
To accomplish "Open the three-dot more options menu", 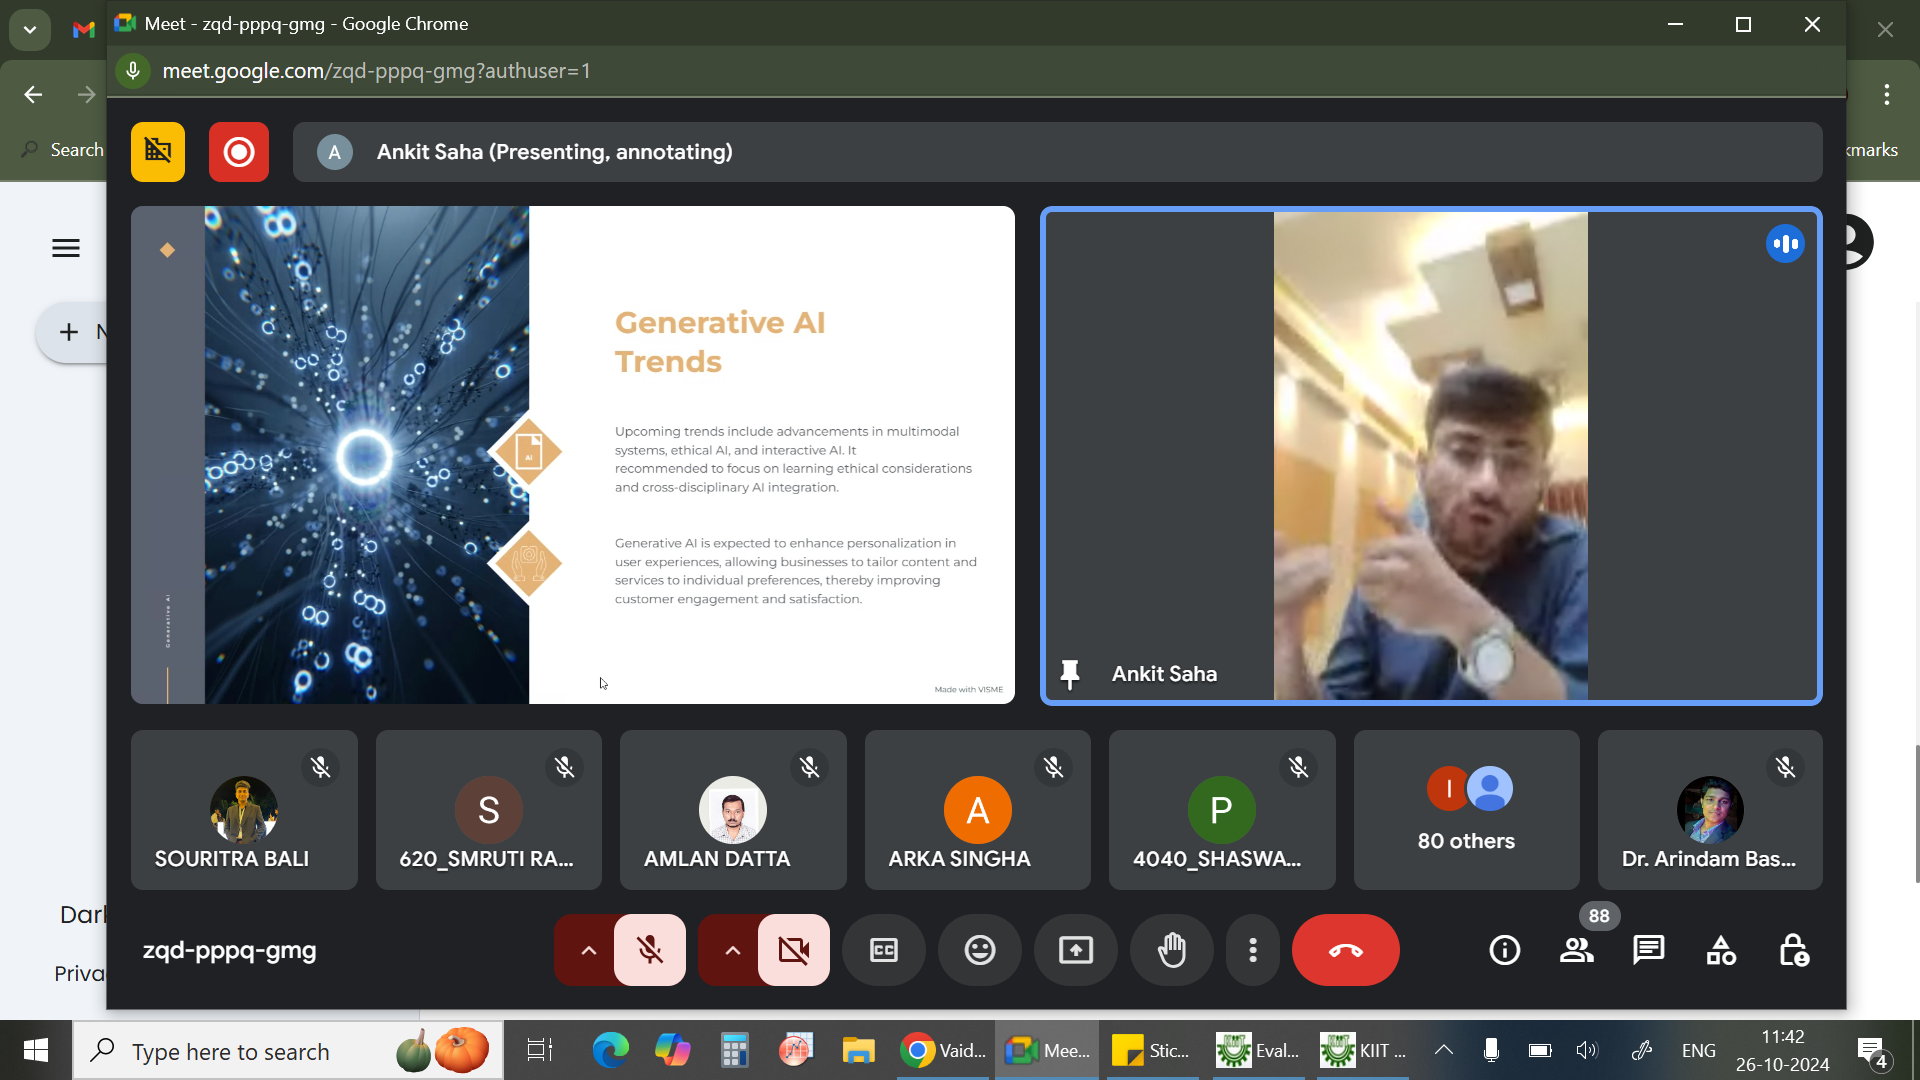I will (x=1252, y=950).
